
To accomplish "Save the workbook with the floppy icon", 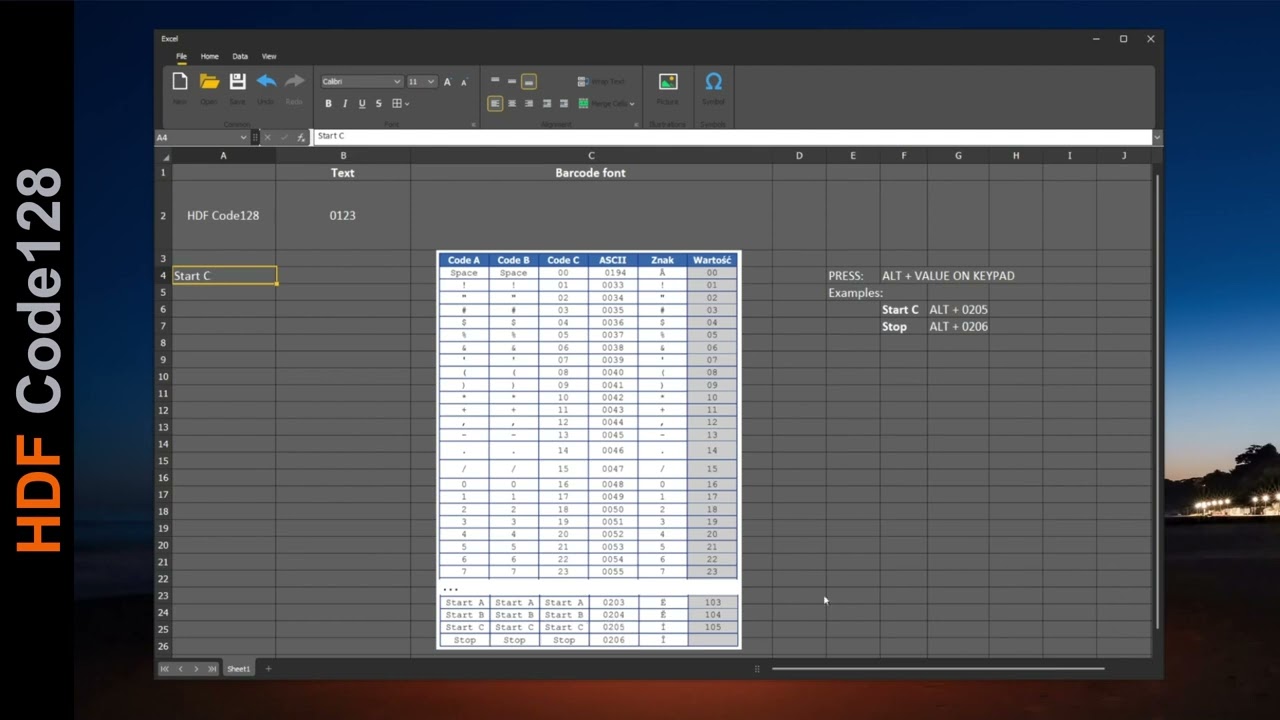I will coord(237,82).
